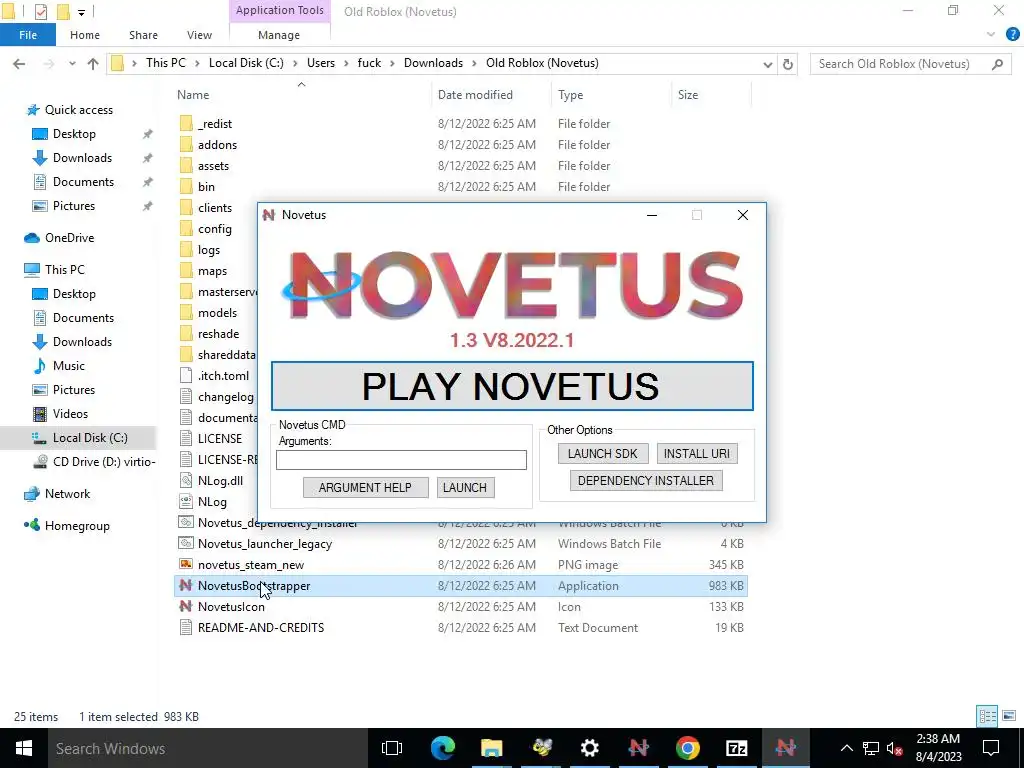Select the maps folder
Screen dimensions: 1024x768
[212, 270]
